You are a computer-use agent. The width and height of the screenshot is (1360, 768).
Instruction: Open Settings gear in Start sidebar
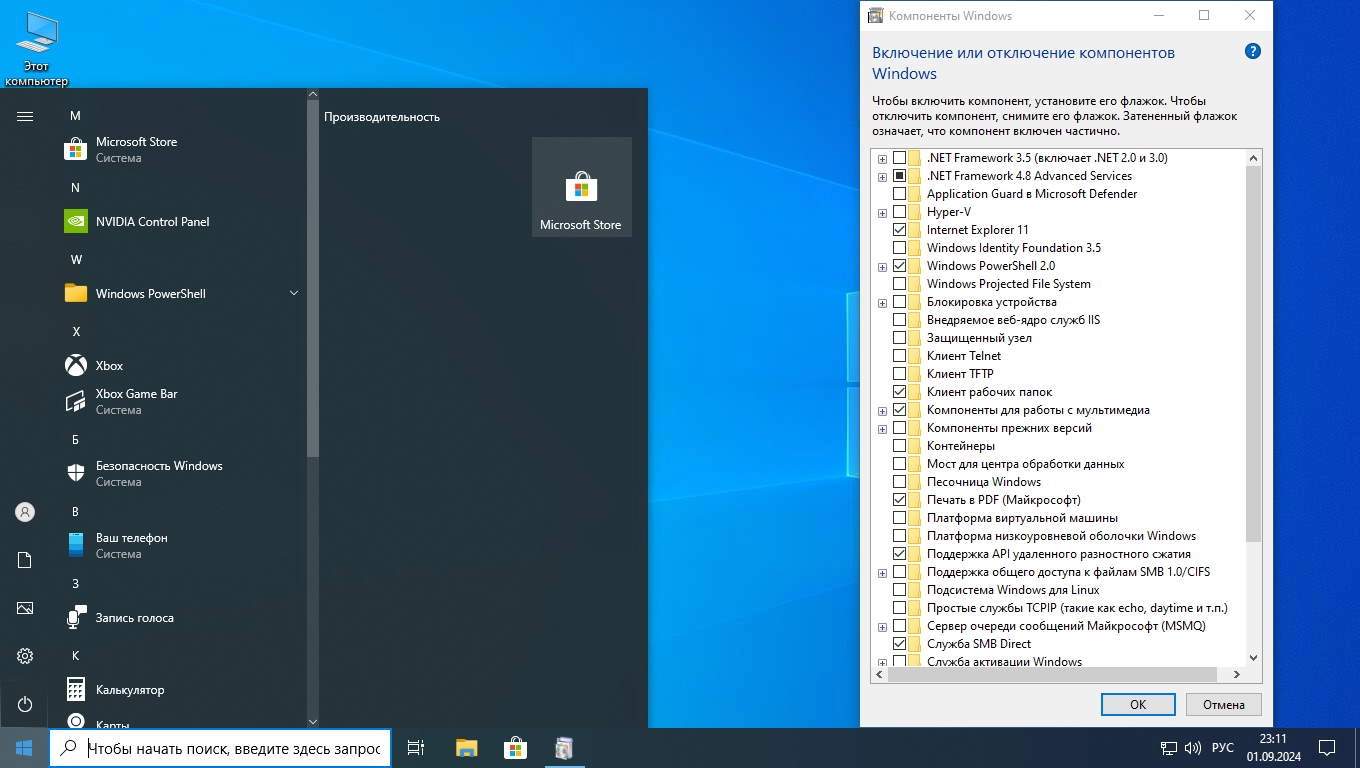tap(25, 656)
